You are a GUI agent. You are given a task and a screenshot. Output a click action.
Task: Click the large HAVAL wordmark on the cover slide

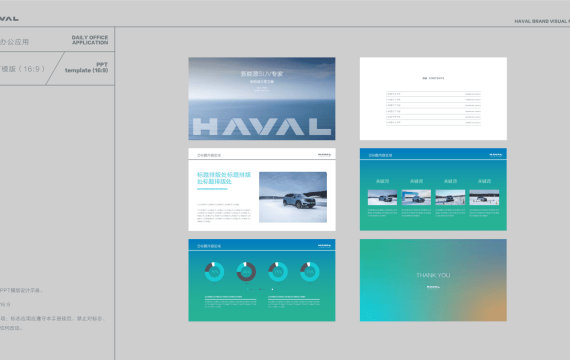pos(262,127)
